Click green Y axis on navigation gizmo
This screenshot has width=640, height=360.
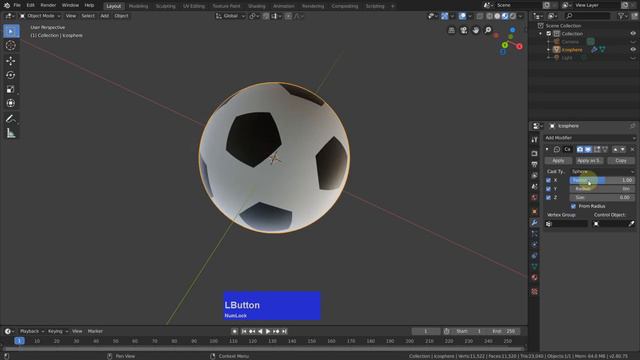point(505,45)
